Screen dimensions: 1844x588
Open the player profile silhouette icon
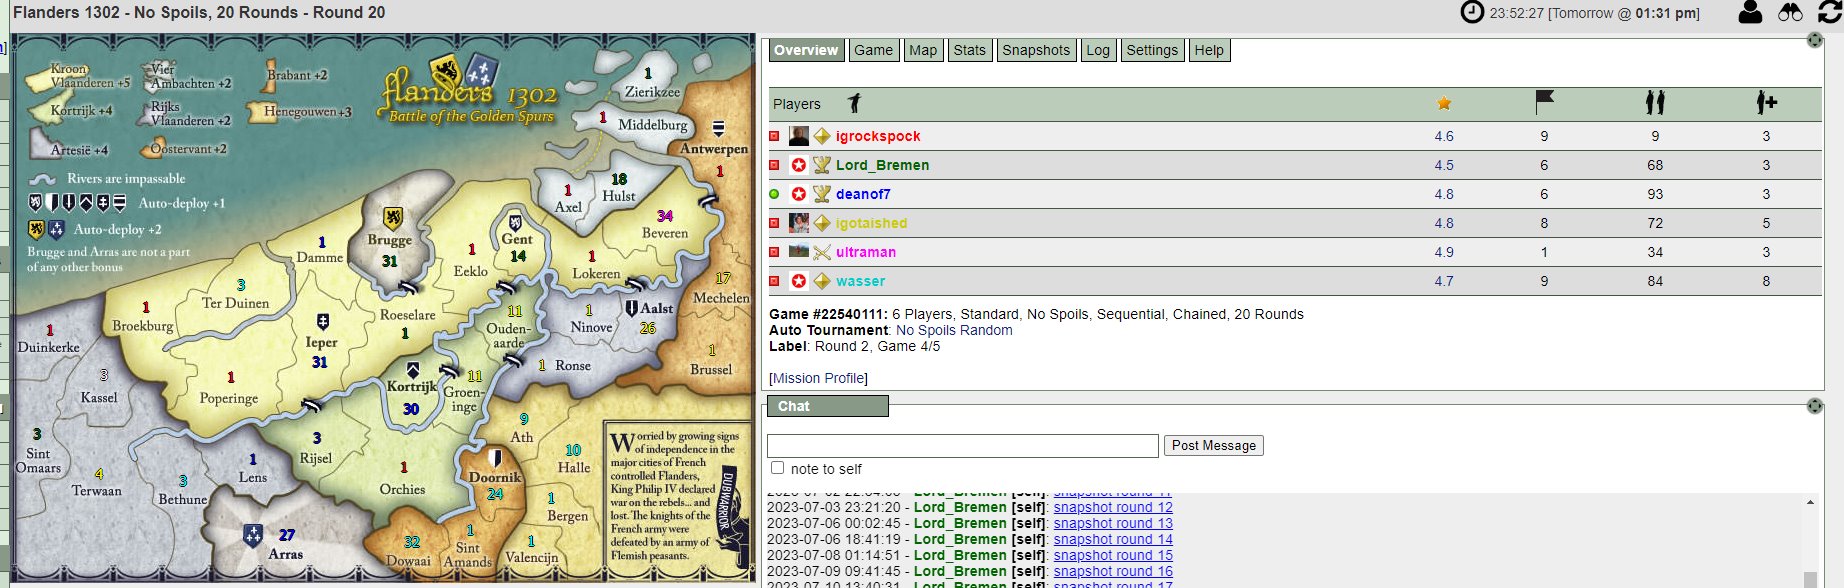1750,12
